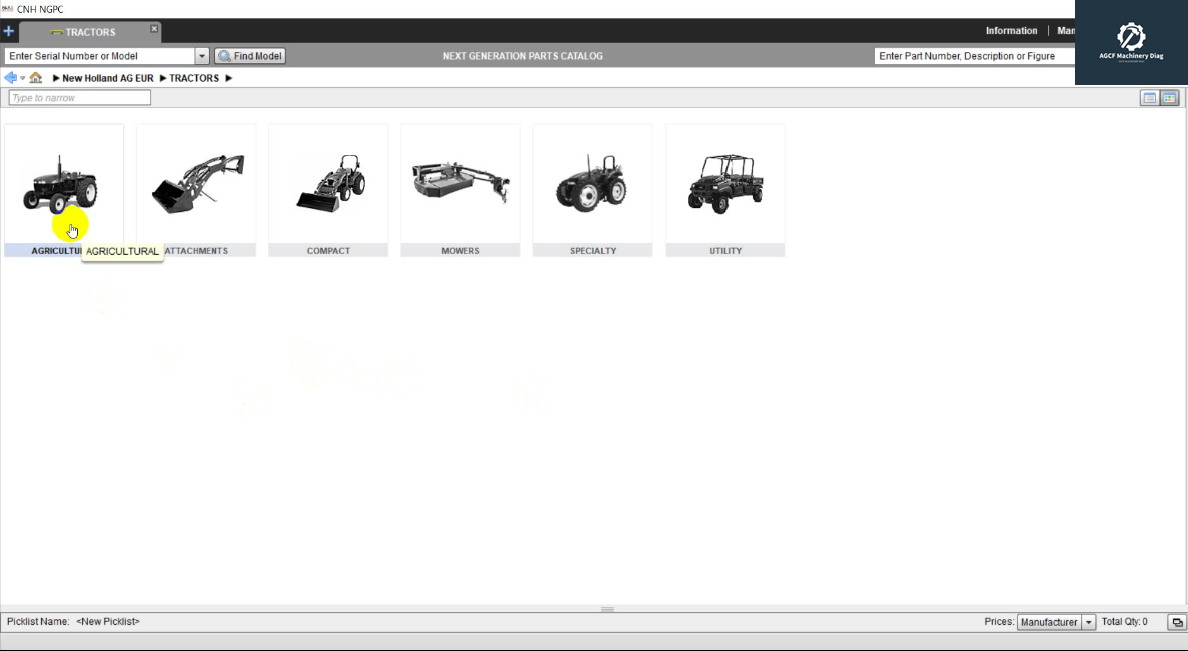
Task: Open the serial number dropdown arrow
Action: (x=201, y=56)
